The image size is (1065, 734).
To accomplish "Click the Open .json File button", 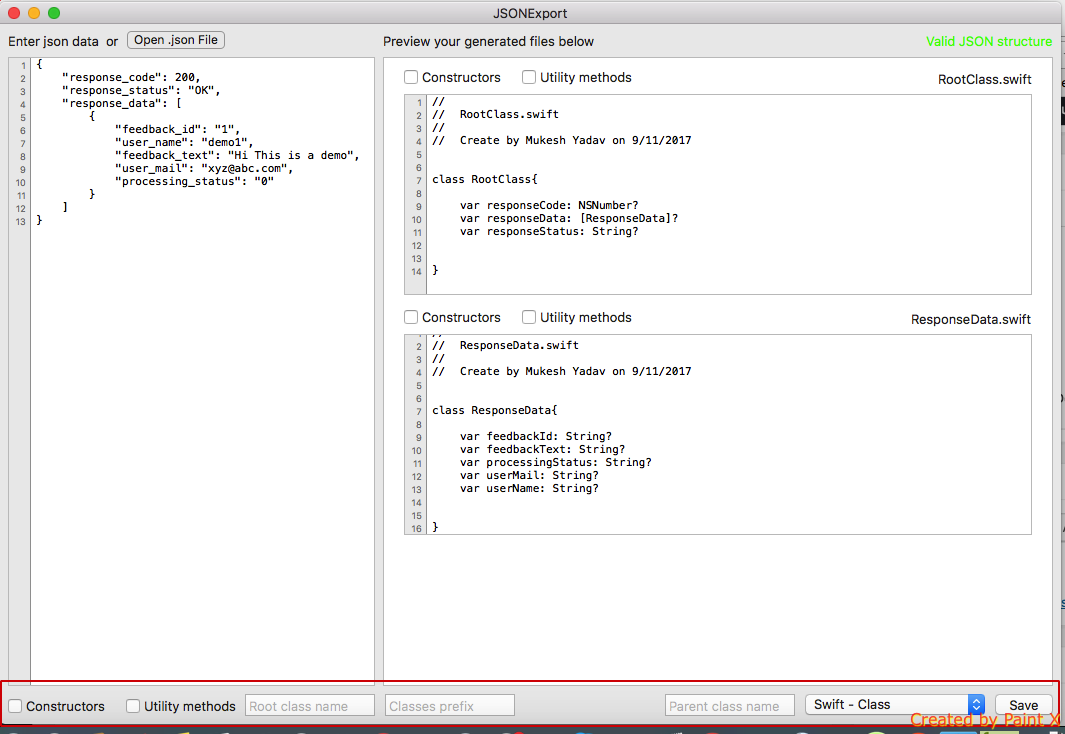I will tap(176, 40).
